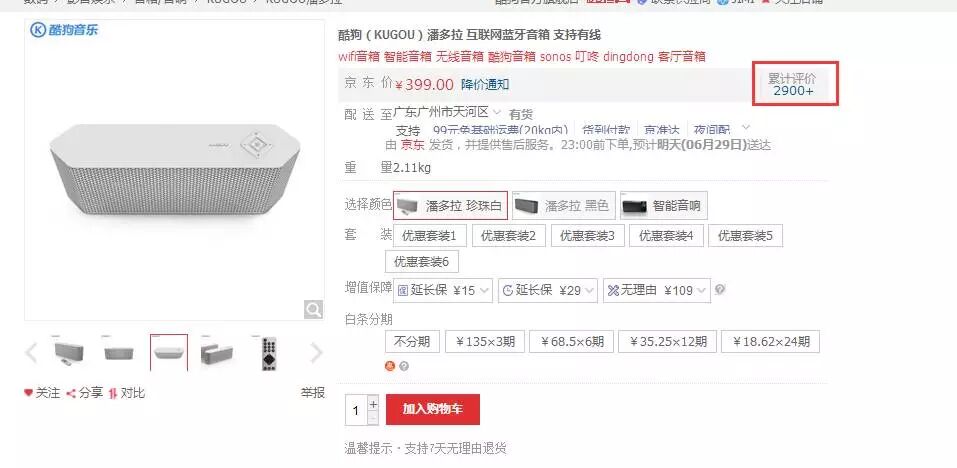Click the magnifier zoom icon on product image
957x468 pixels.
click(313, 309)
